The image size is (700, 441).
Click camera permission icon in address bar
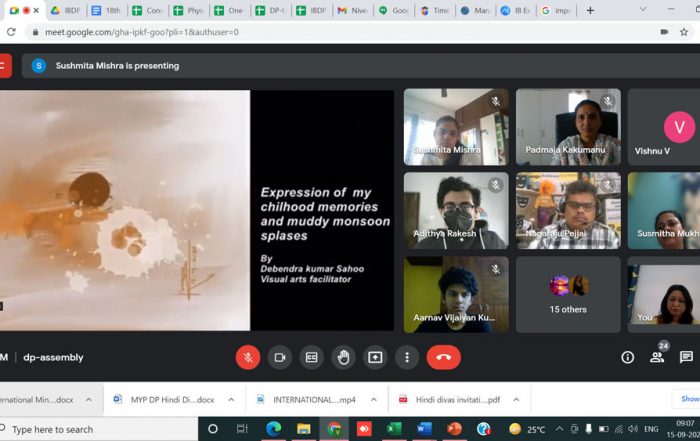pyautogui.click(x=664, y=32)
